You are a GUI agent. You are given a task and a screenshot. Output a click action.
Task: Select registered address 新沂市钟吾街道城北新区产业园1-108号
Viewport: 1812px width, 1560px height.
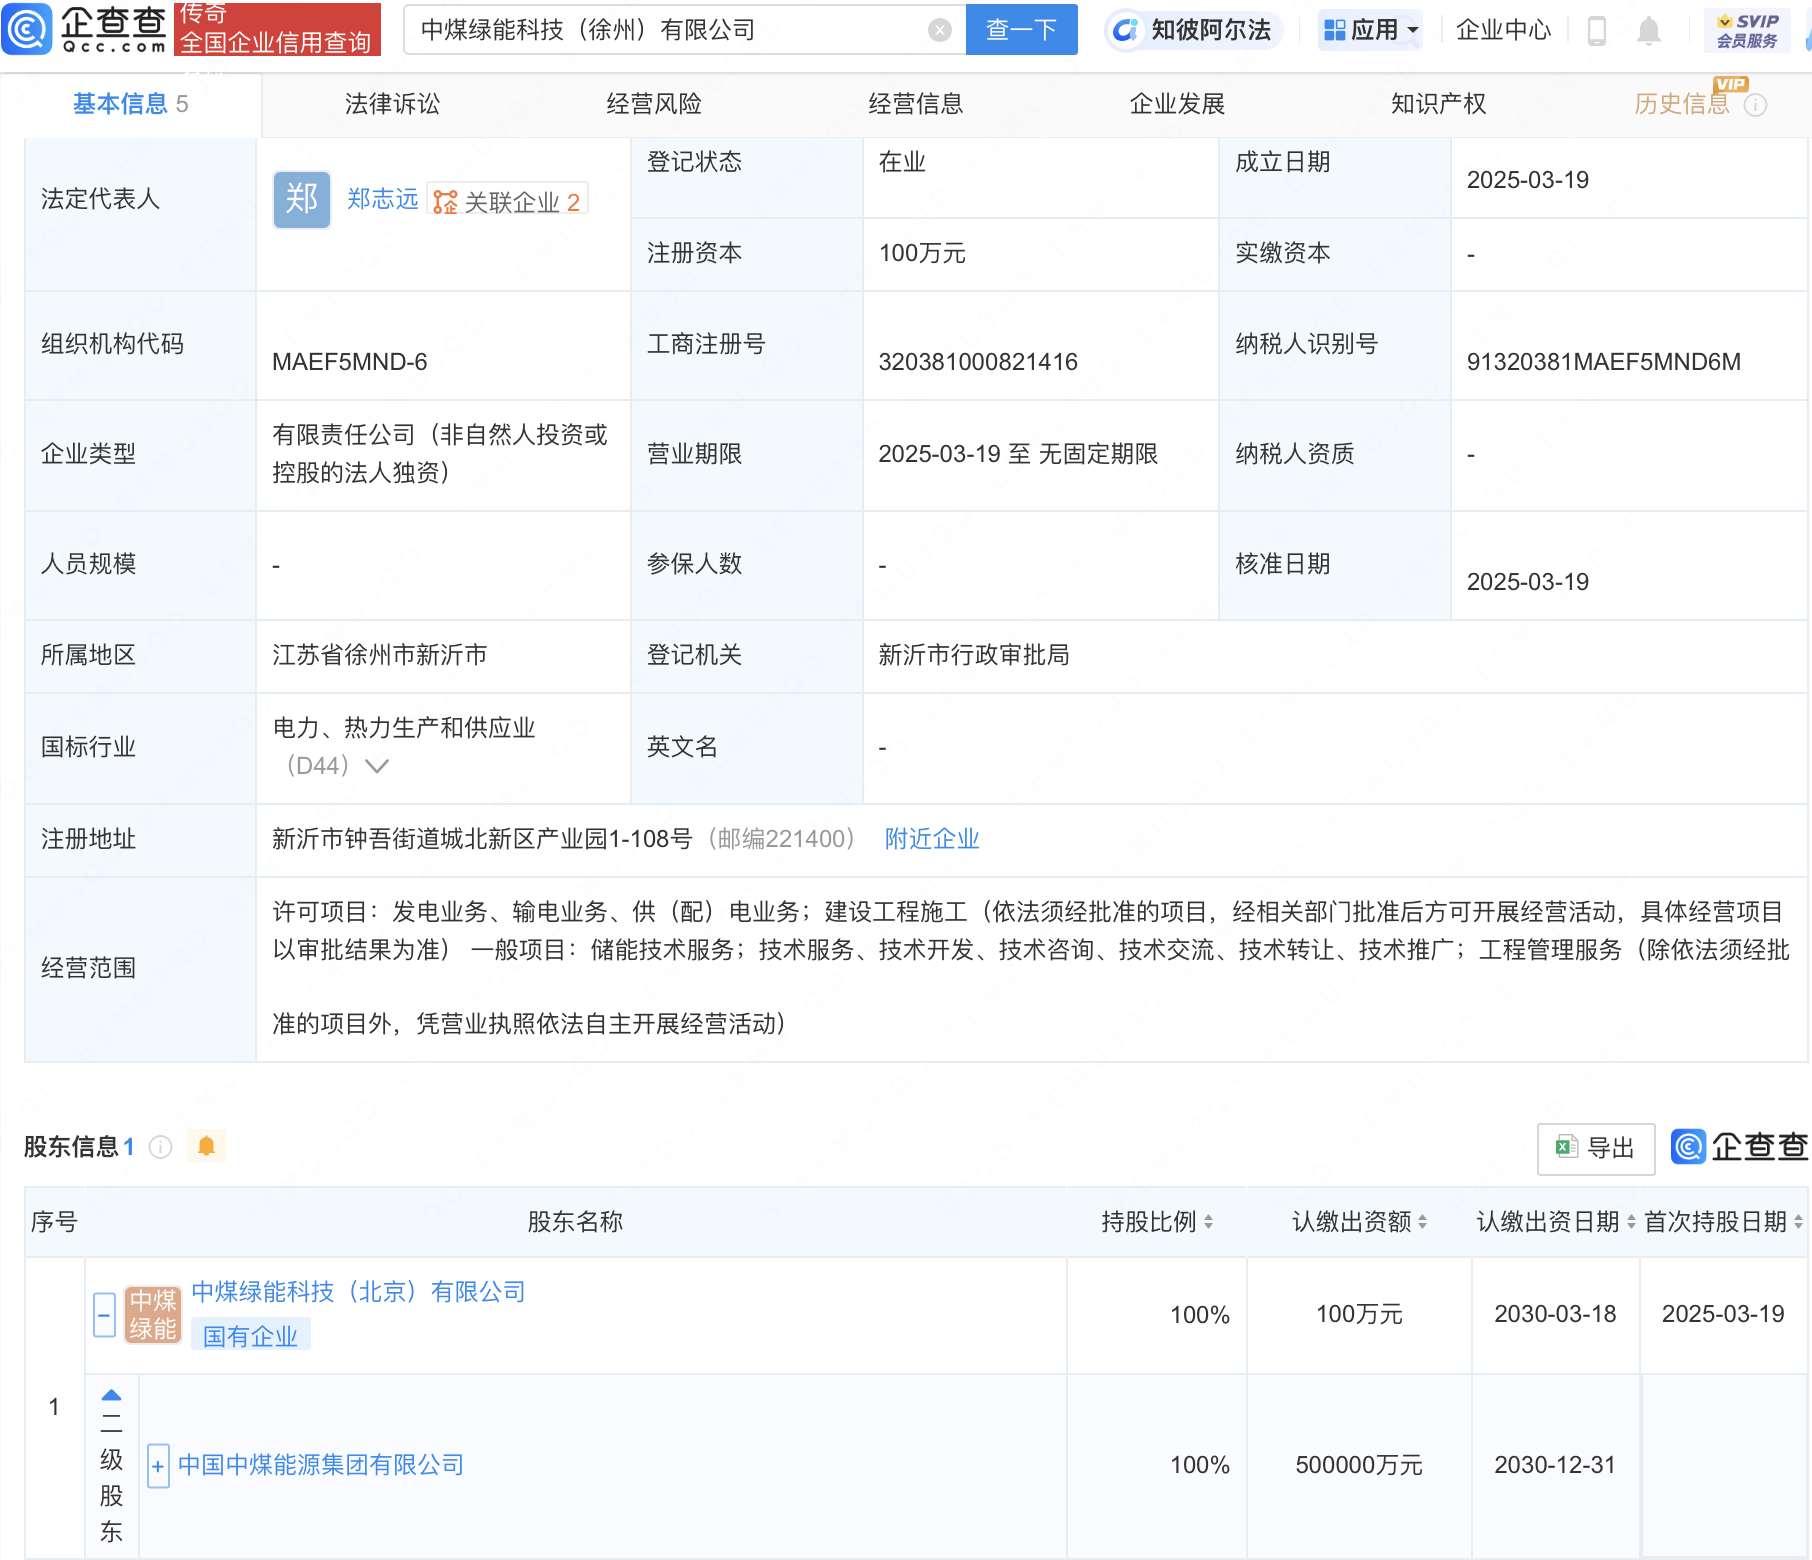pos(482,839)
